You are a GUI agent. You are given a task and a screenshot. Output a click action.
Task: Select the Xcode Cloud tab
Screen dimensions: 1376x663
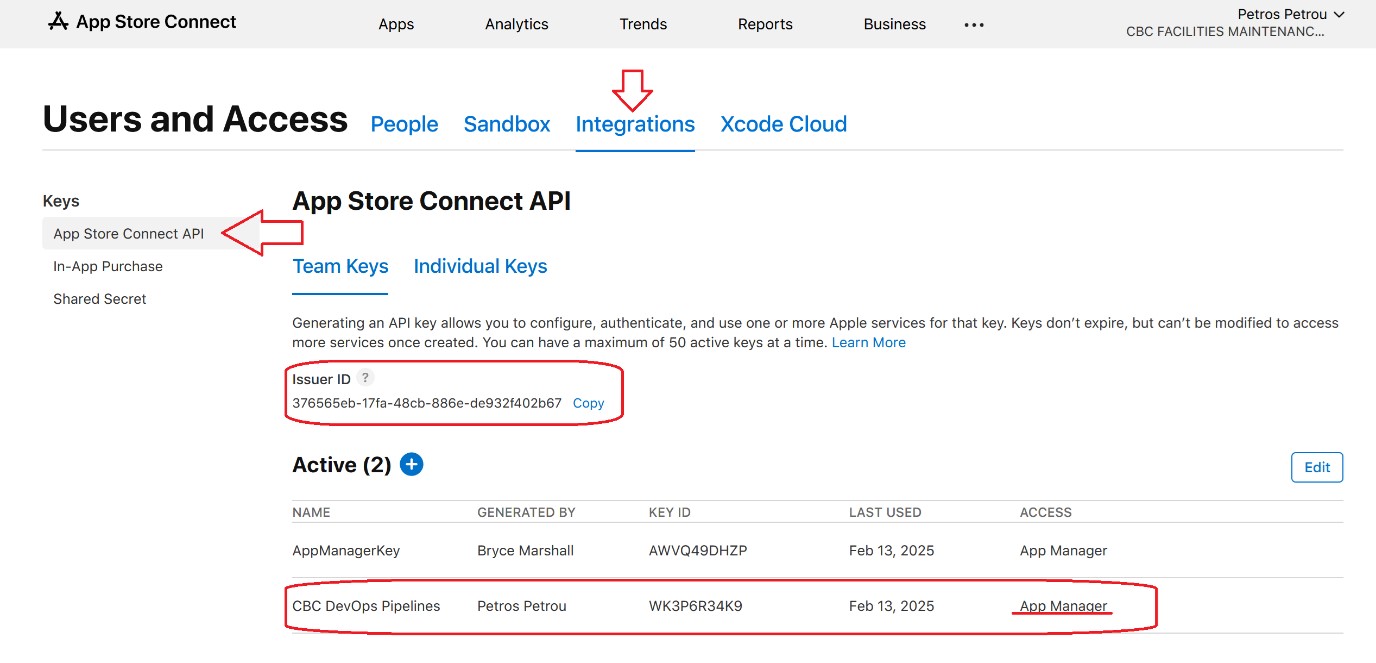tap(783, 124)
